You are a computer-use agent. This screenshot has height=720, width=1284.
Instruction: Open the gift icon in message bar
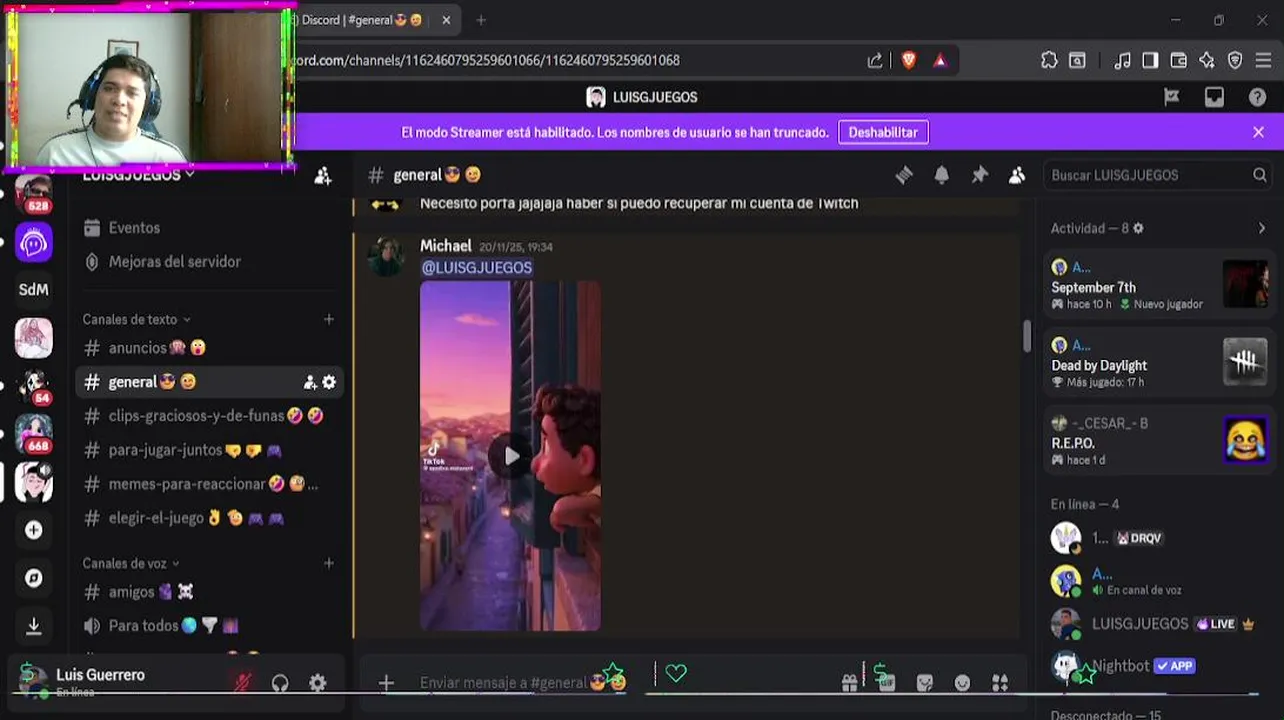click(x=849, y=683)
